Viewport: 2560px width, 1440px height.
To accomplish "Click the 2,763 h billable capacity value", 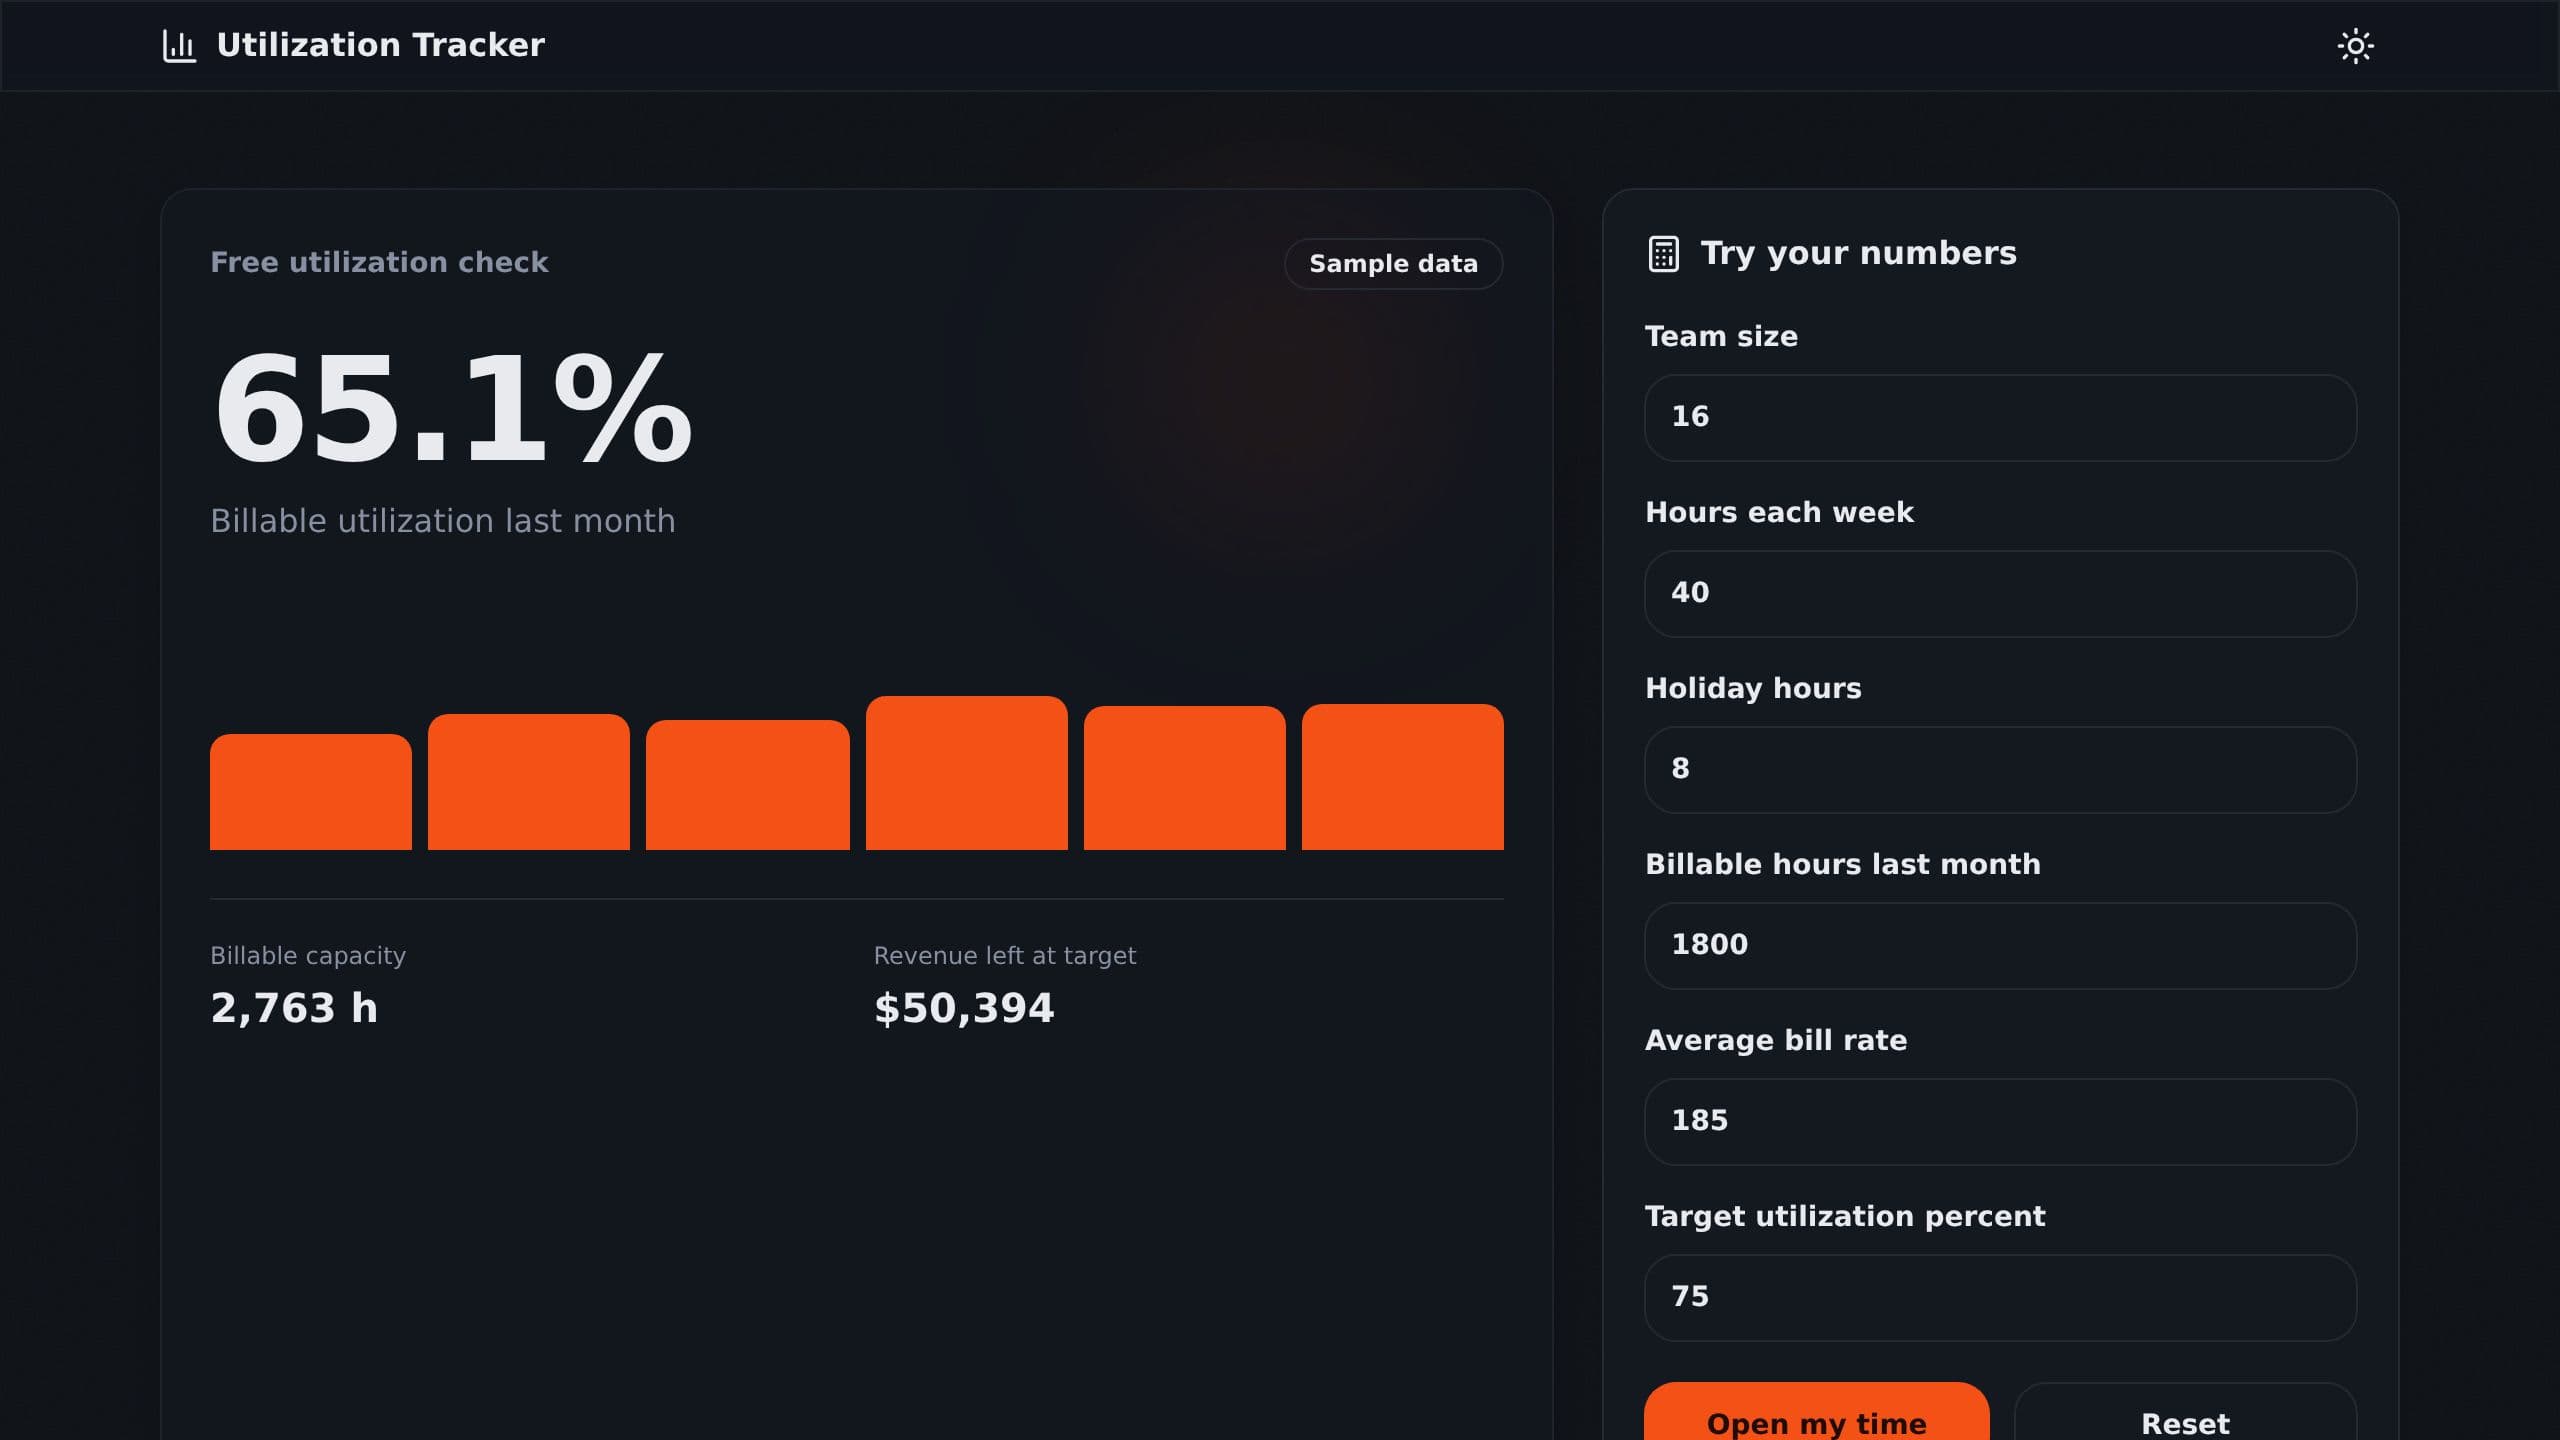I will pyautogui.click(x=294, y=1008).
